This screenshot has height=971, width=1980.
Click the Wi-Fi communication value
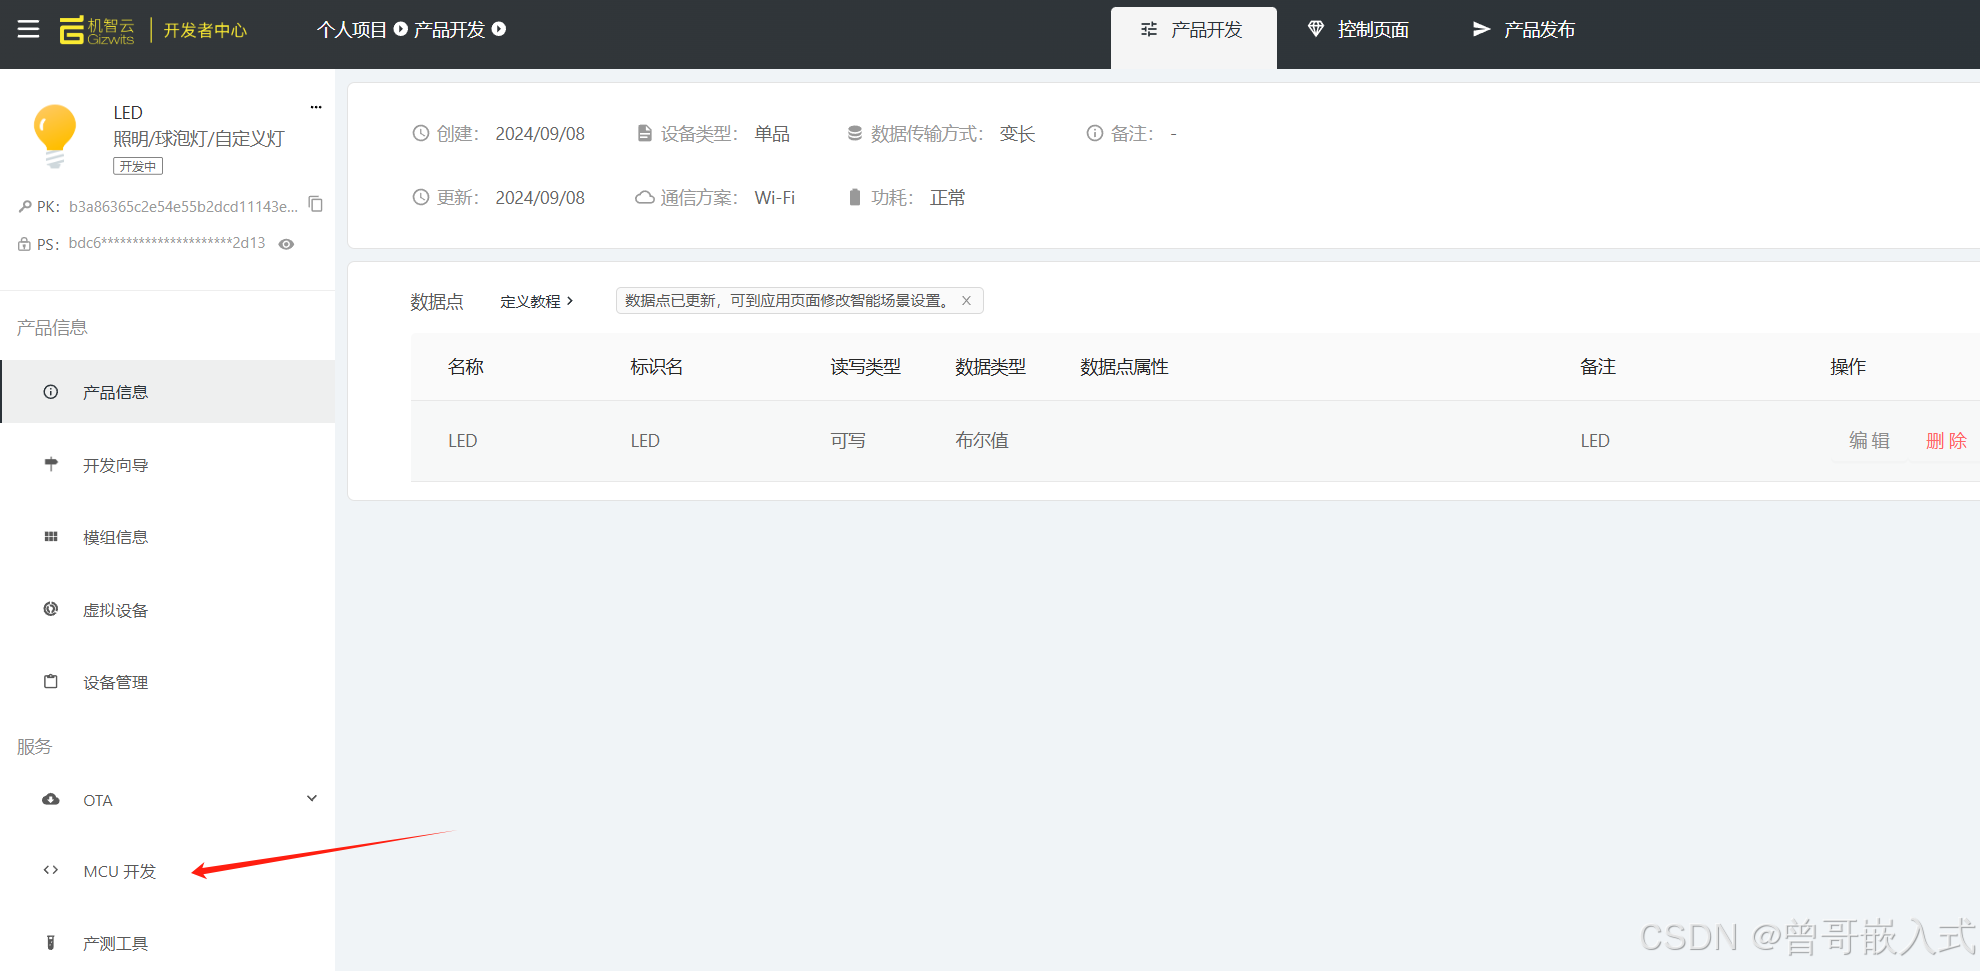pyautogui.click(x=775, y=198)
